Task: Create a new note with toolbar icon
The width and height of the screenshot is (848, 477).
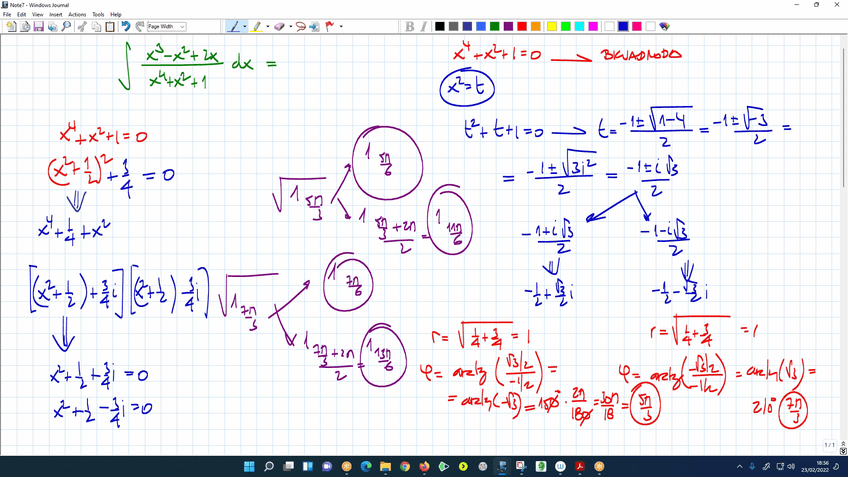Action: (x=11, y=26)
